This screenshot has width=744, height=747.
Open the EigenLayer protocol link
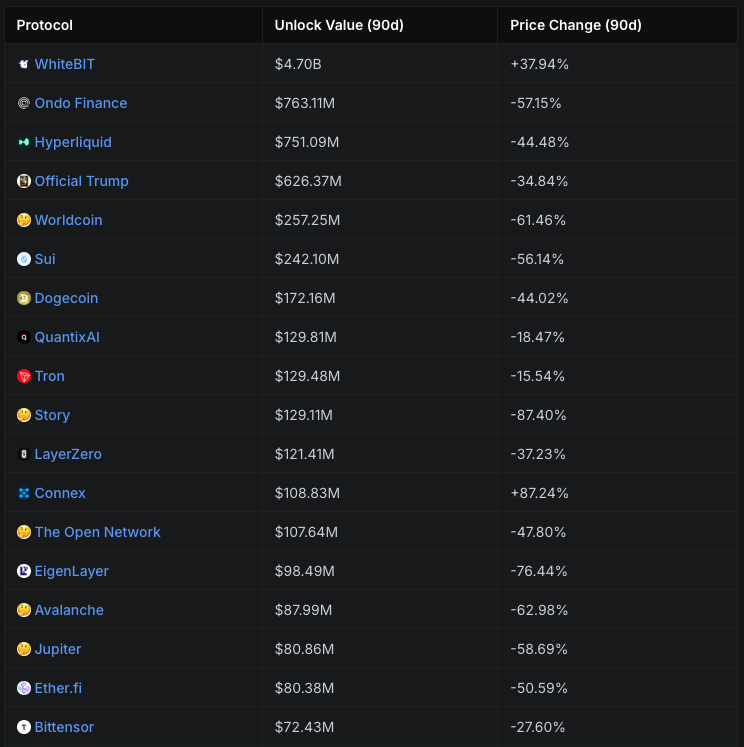point(72,571)
